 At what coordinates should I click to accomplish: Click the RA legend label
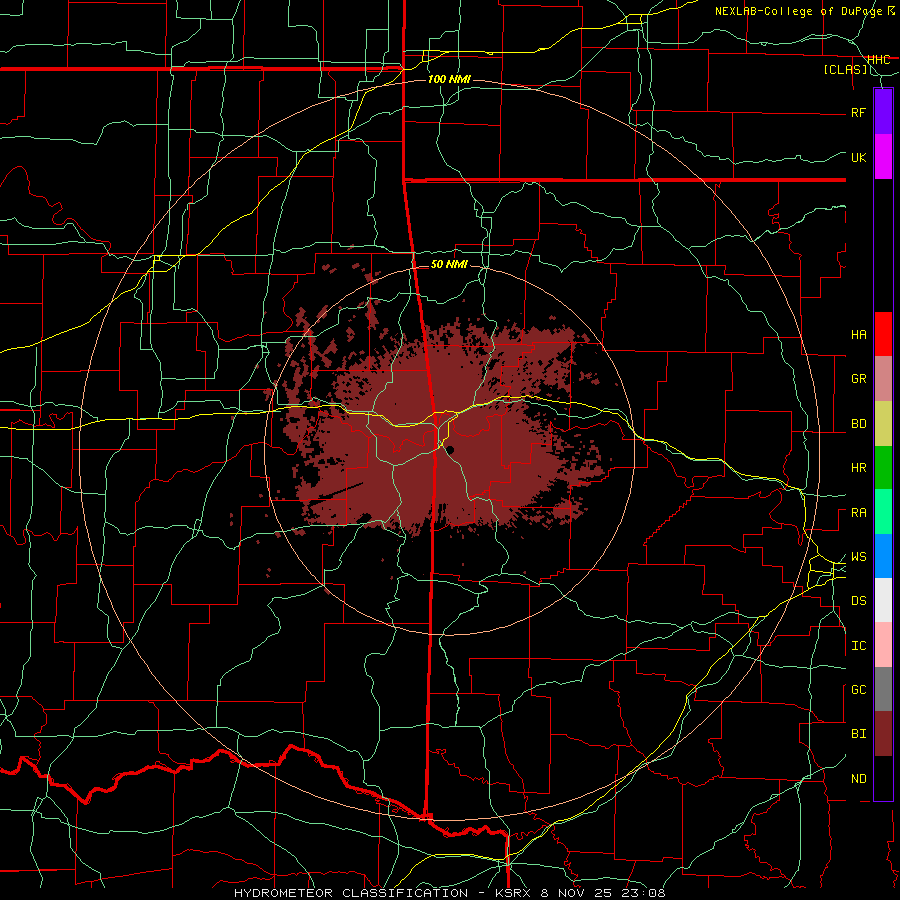pos(859,513)
